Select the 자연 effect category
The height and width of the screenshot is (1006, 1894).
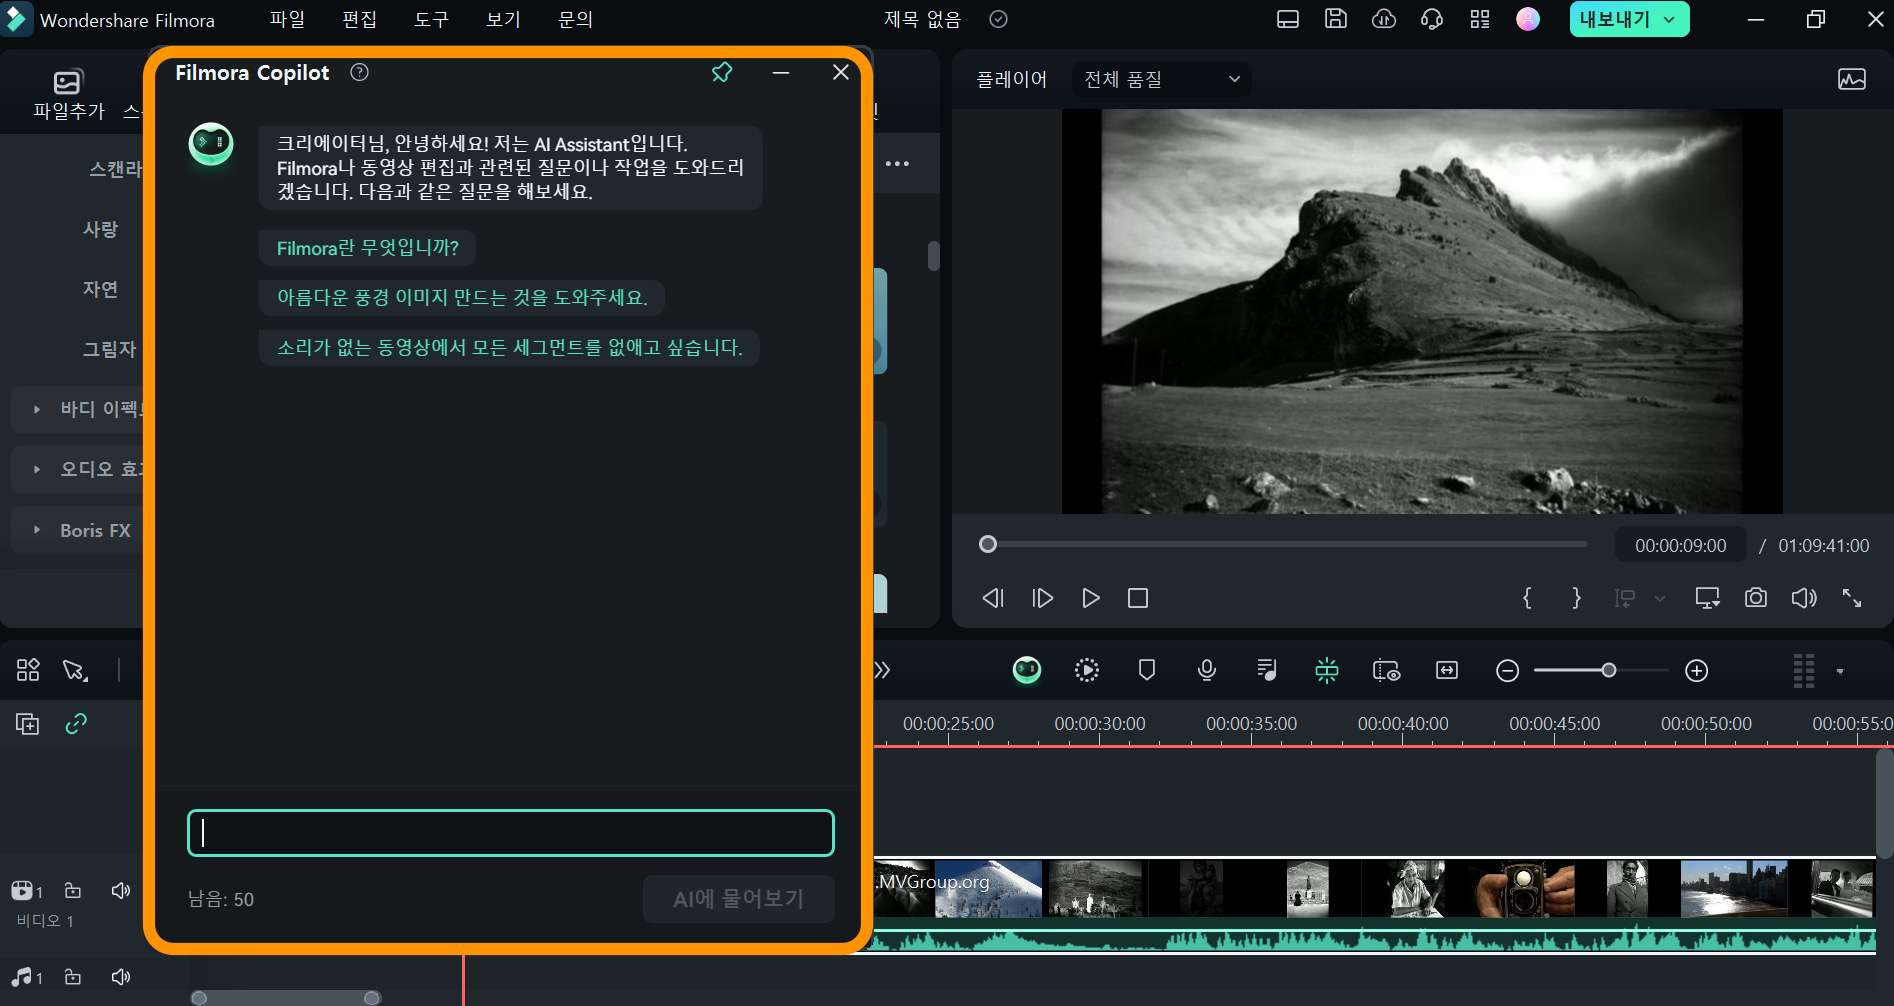[100, 289]
